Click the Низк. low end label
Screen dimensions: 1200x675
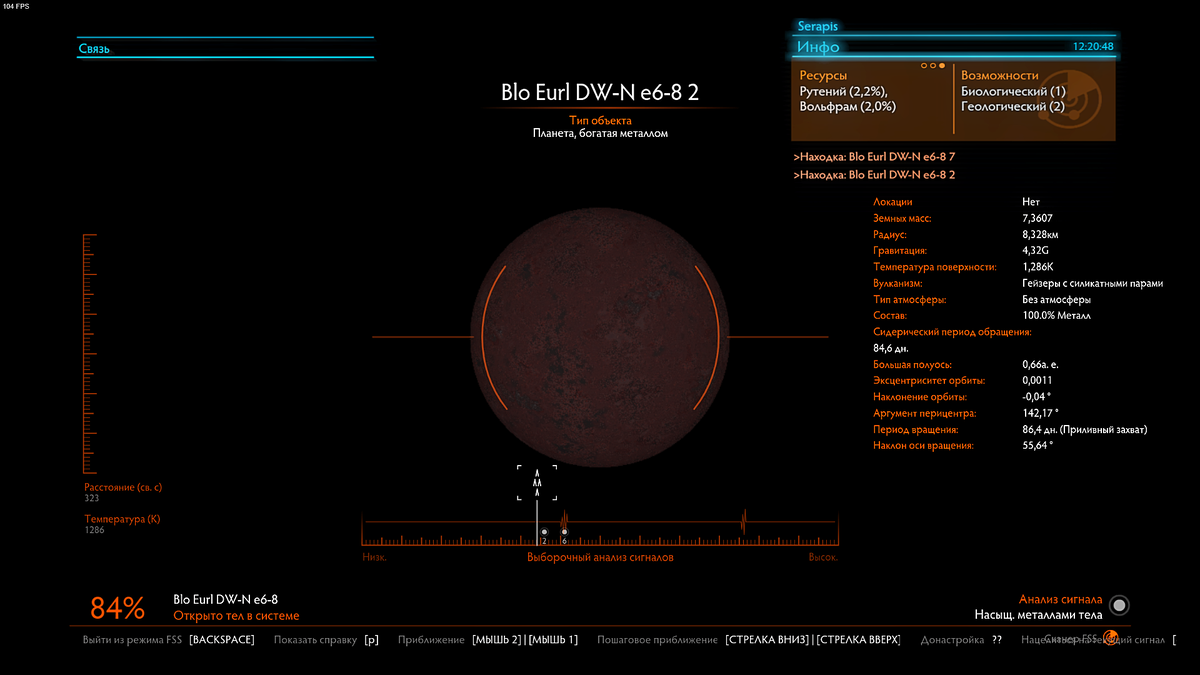(375, 557)
